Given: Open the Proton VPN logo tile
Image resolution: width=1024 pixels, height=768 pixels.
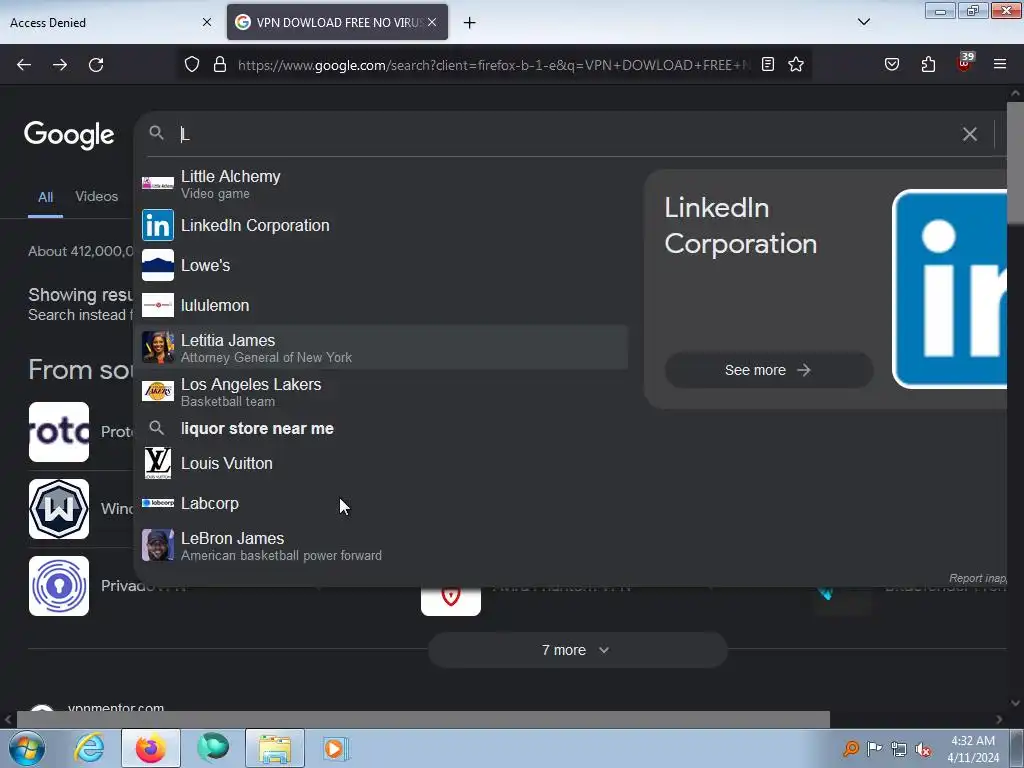Looking at the screenshot, I should coord(59,432).
